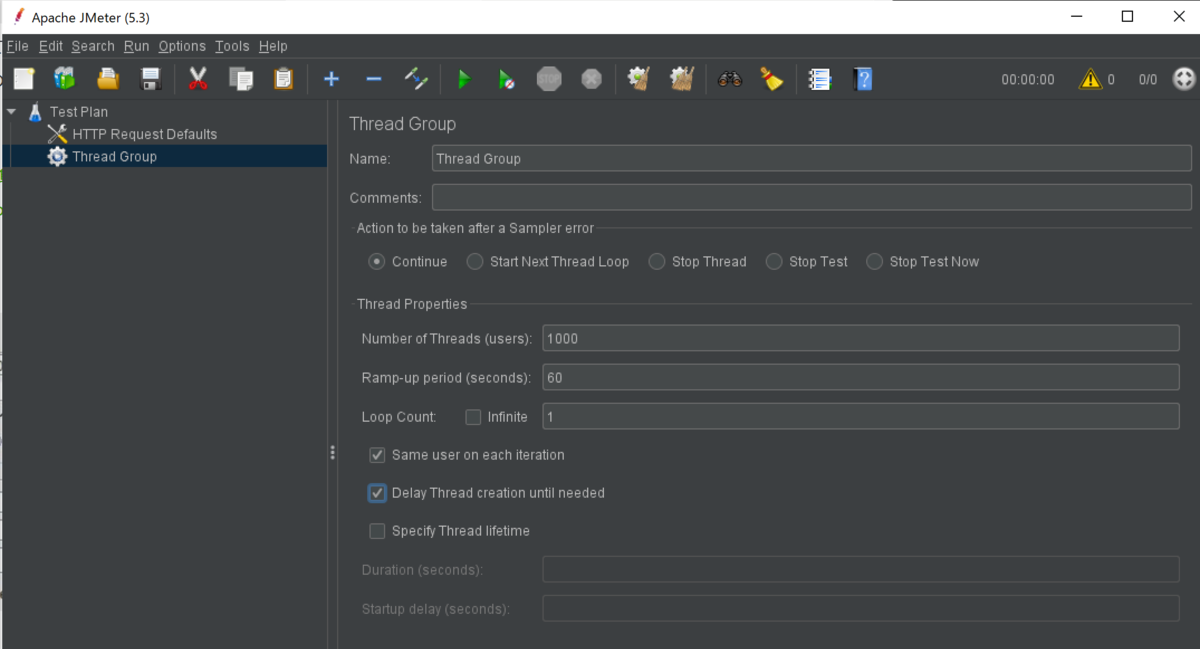Open the File menu
This screenshot has height=649, width=1200.
click(17, 46)
